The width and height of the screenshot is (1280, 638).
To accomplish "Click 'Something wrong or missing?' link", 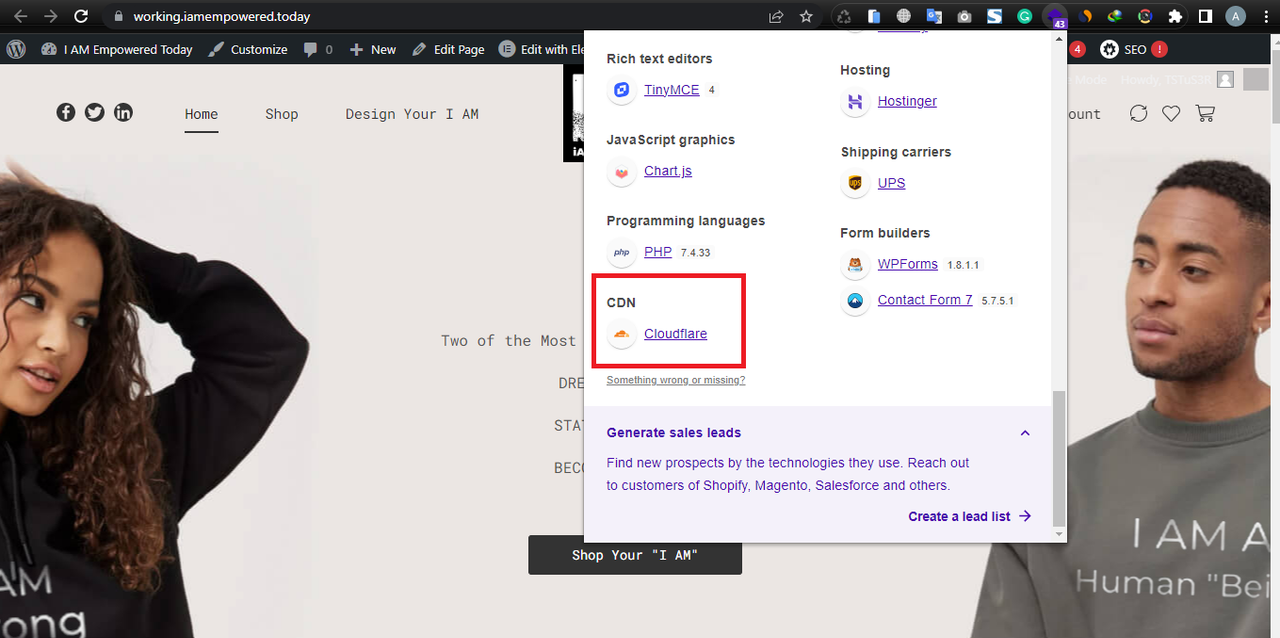I will point(676,380).
